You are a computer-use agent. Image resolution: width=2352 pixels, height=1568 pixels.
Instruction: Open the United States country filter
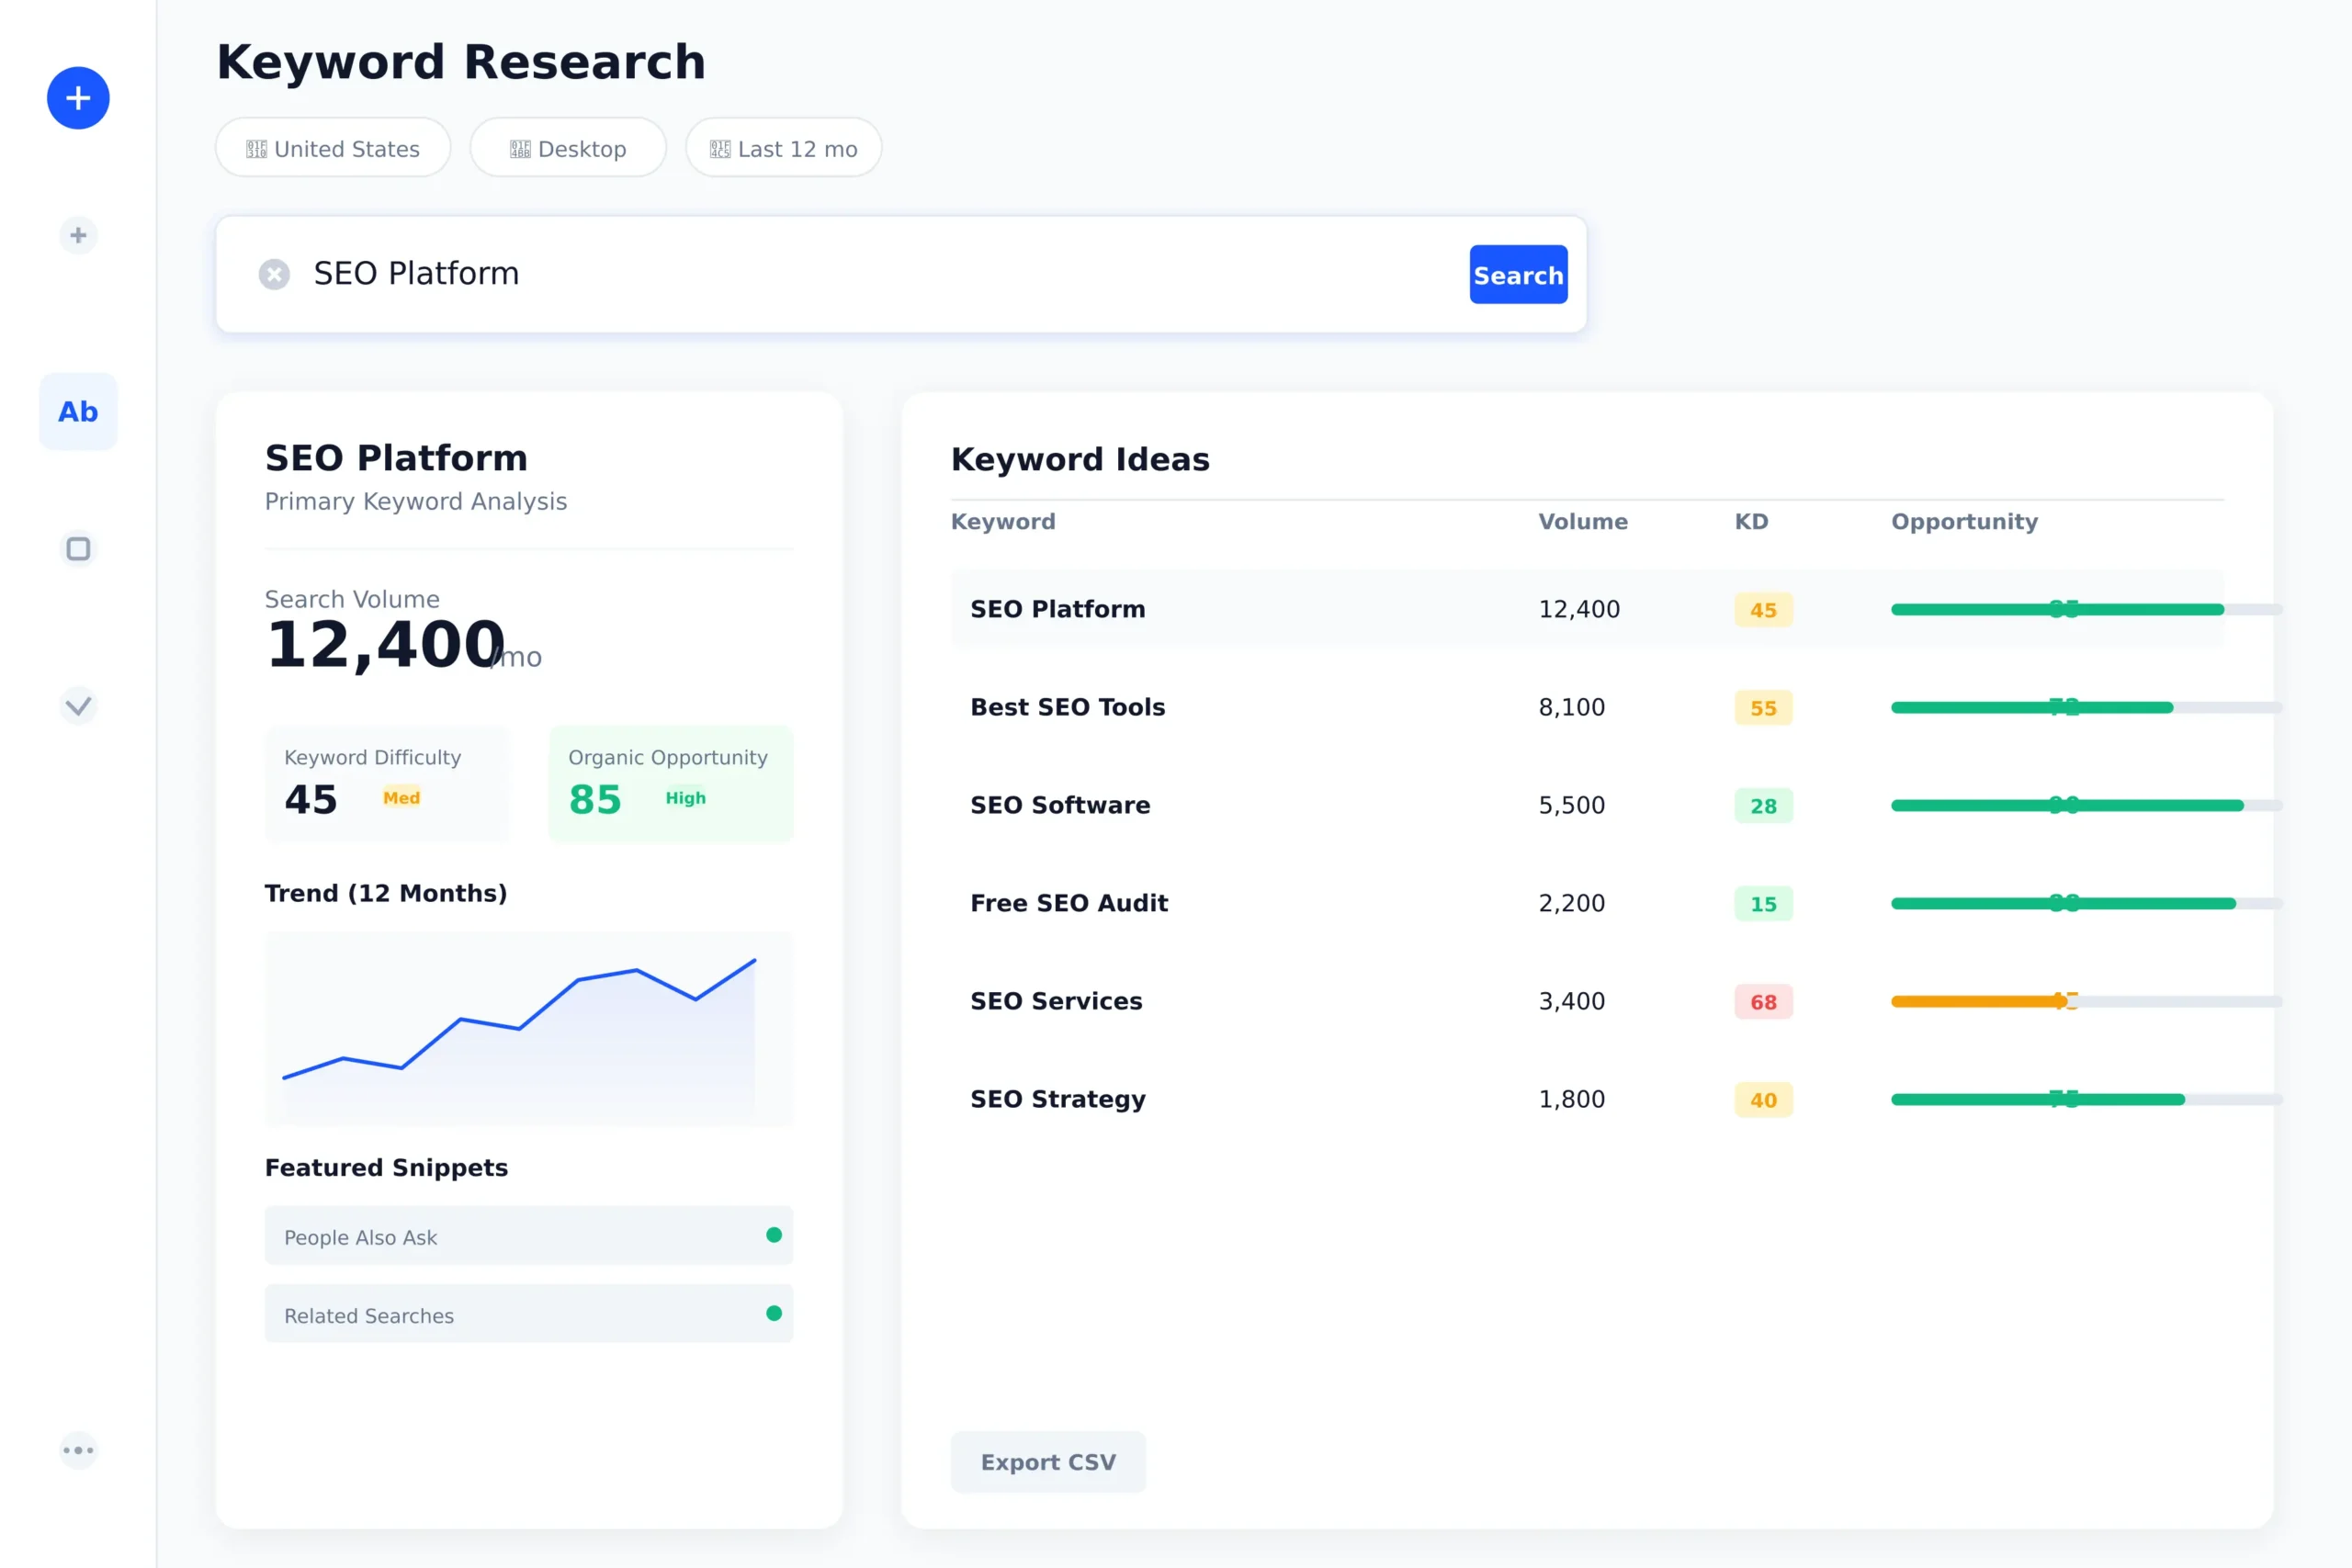[x=333, y=148]
